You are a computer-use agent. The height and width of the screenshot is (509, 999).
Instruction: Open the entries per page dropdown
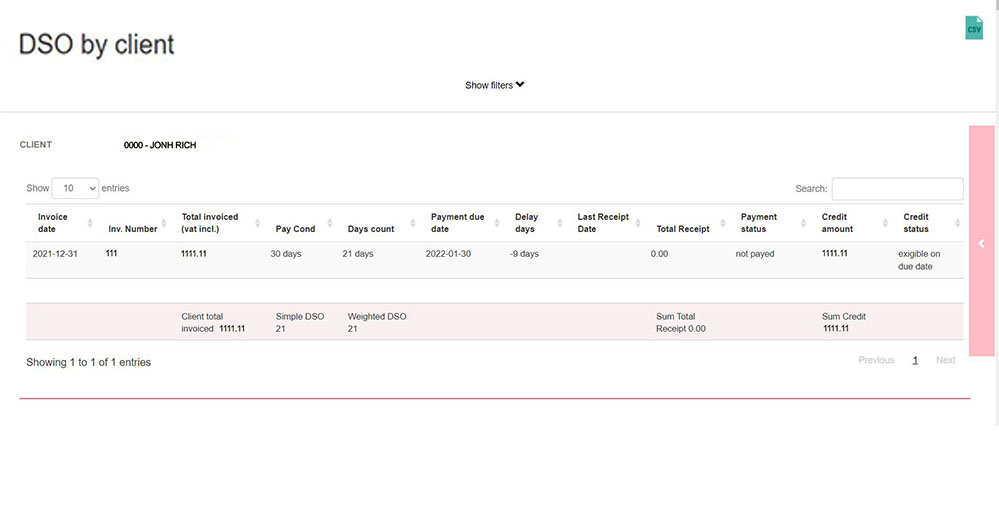click(75, 188)
